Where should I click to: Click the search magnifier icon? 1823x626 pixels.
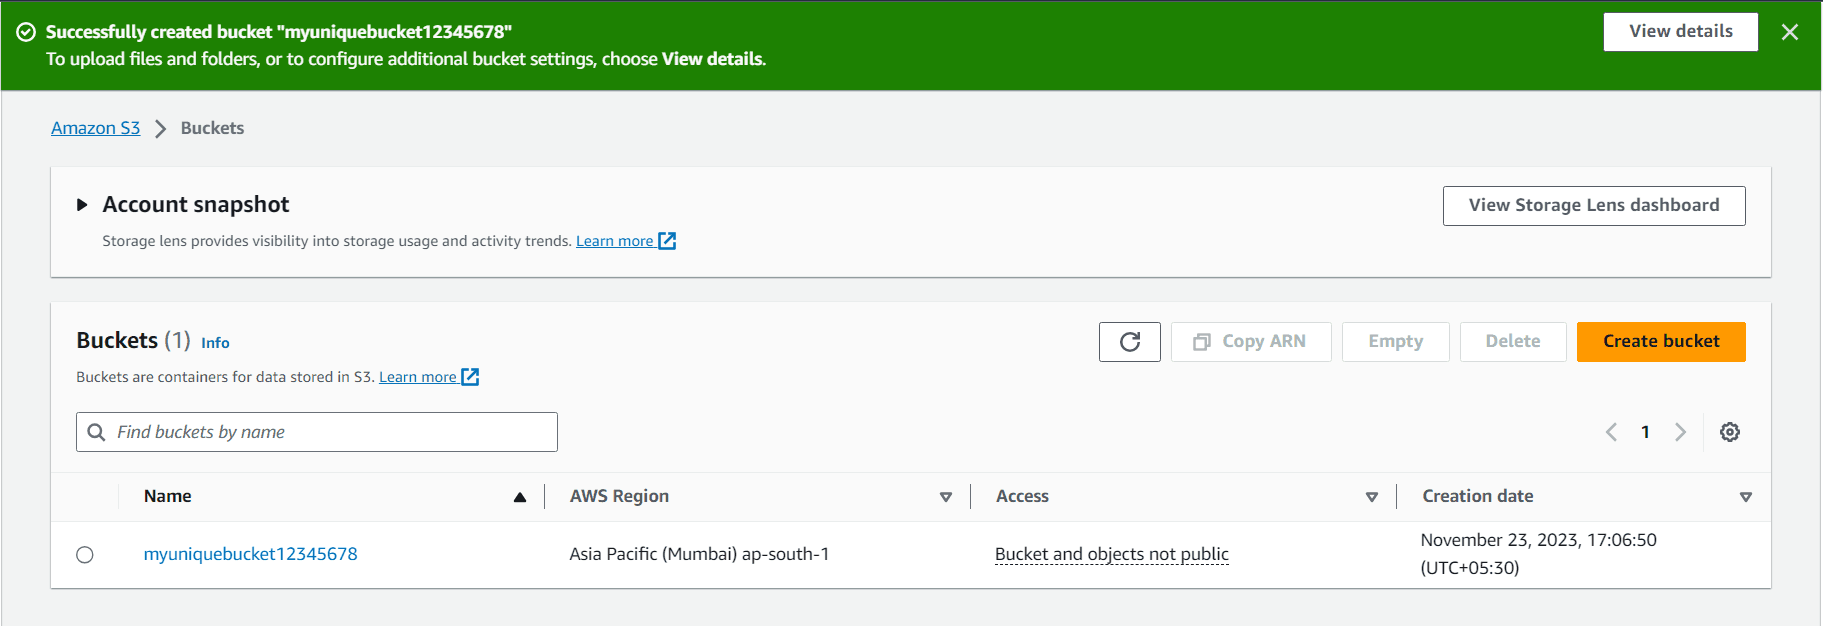click(97, 432)
